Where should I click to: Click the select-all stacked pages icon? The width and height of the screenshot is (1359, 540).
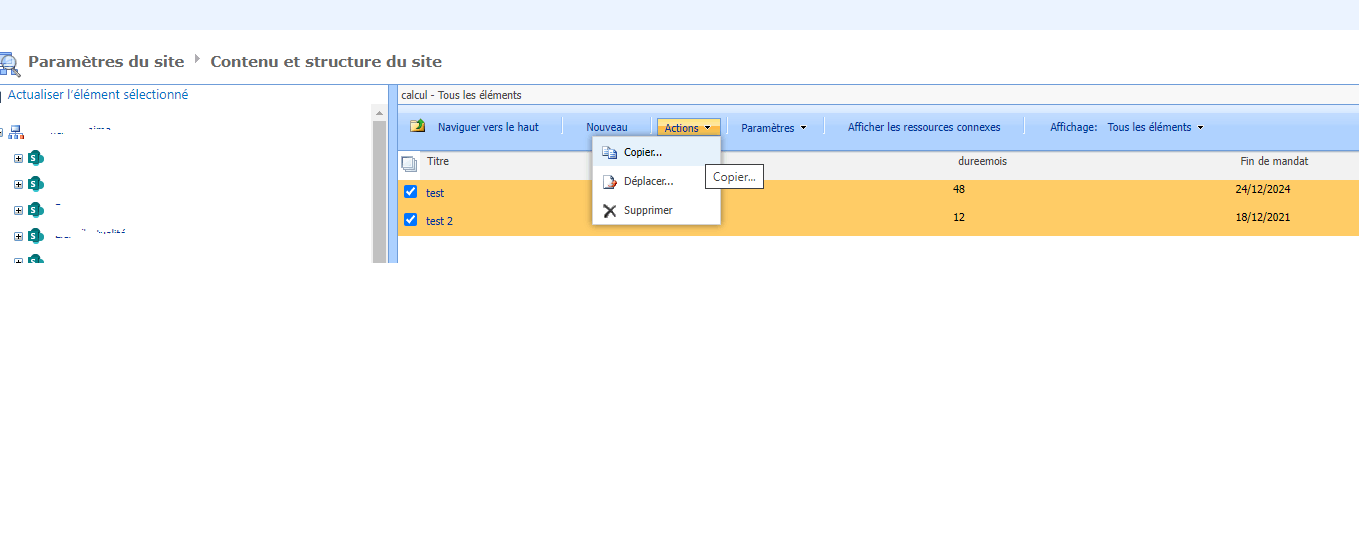(x=409, y=164)
